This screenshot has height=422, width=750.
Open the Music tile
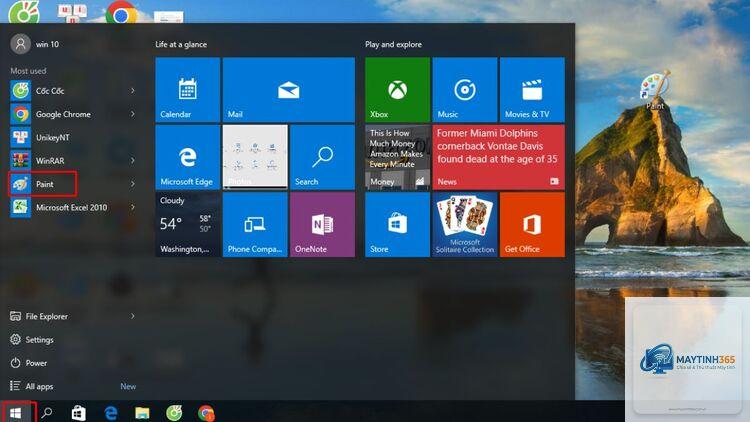click(465, 89)
